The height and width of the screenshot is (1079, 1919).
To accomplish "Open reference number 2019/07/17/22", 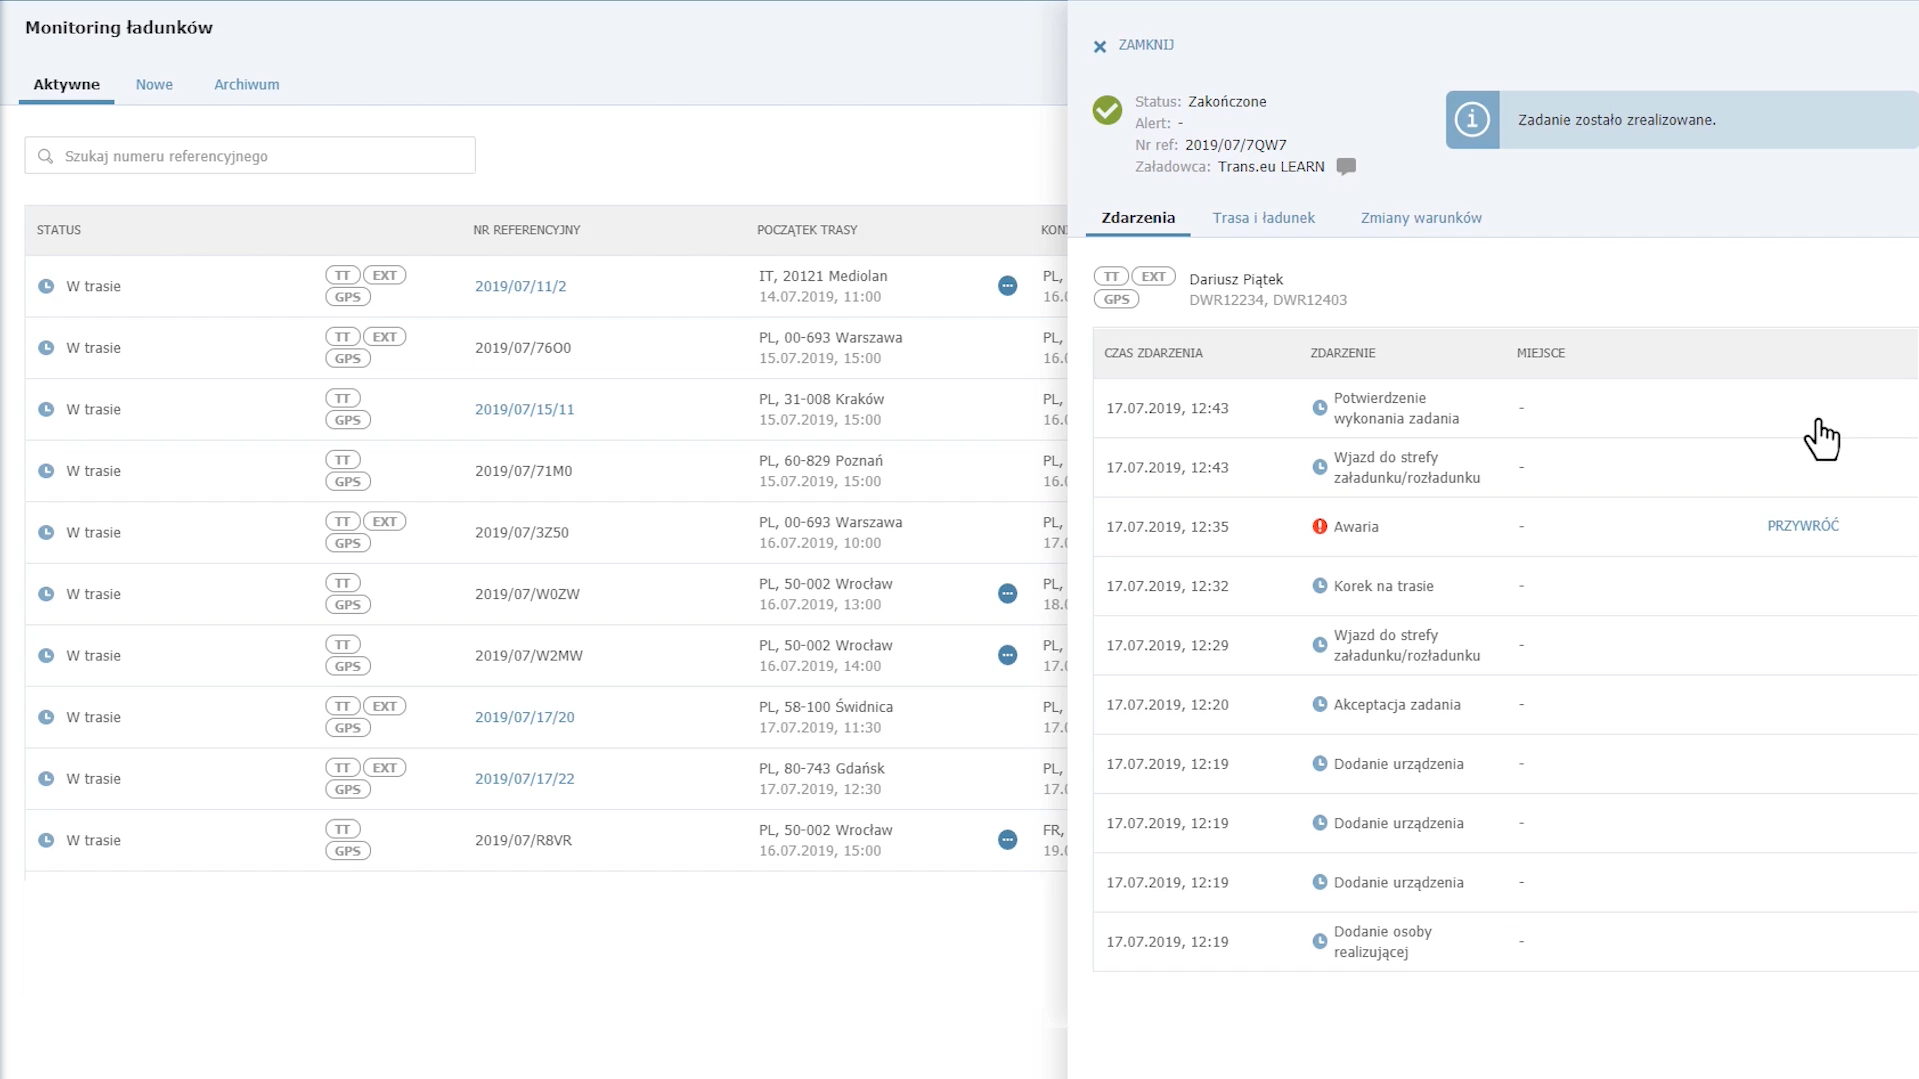I will (524, 779).
